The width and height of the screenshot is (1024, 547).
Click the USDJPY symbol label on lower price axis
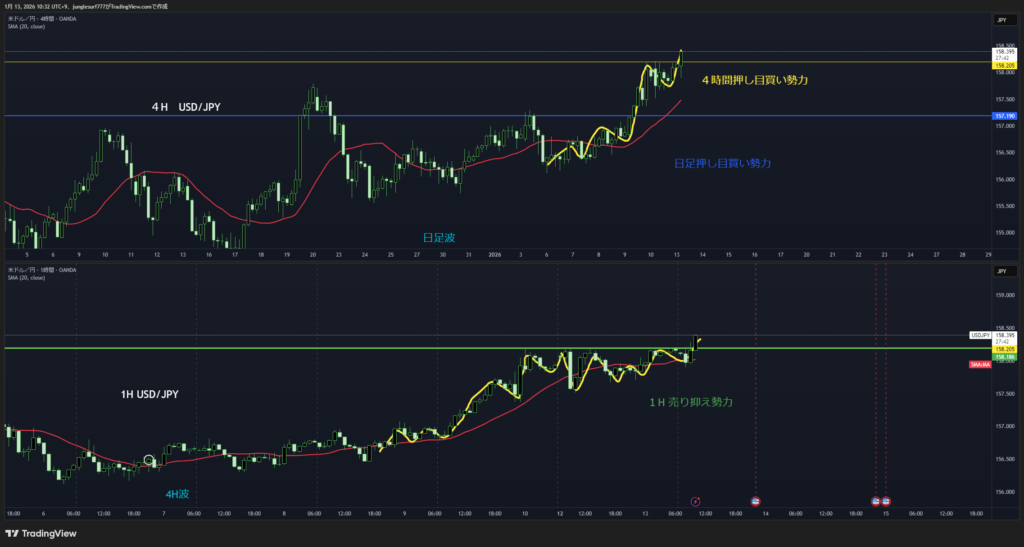[980, 334]
